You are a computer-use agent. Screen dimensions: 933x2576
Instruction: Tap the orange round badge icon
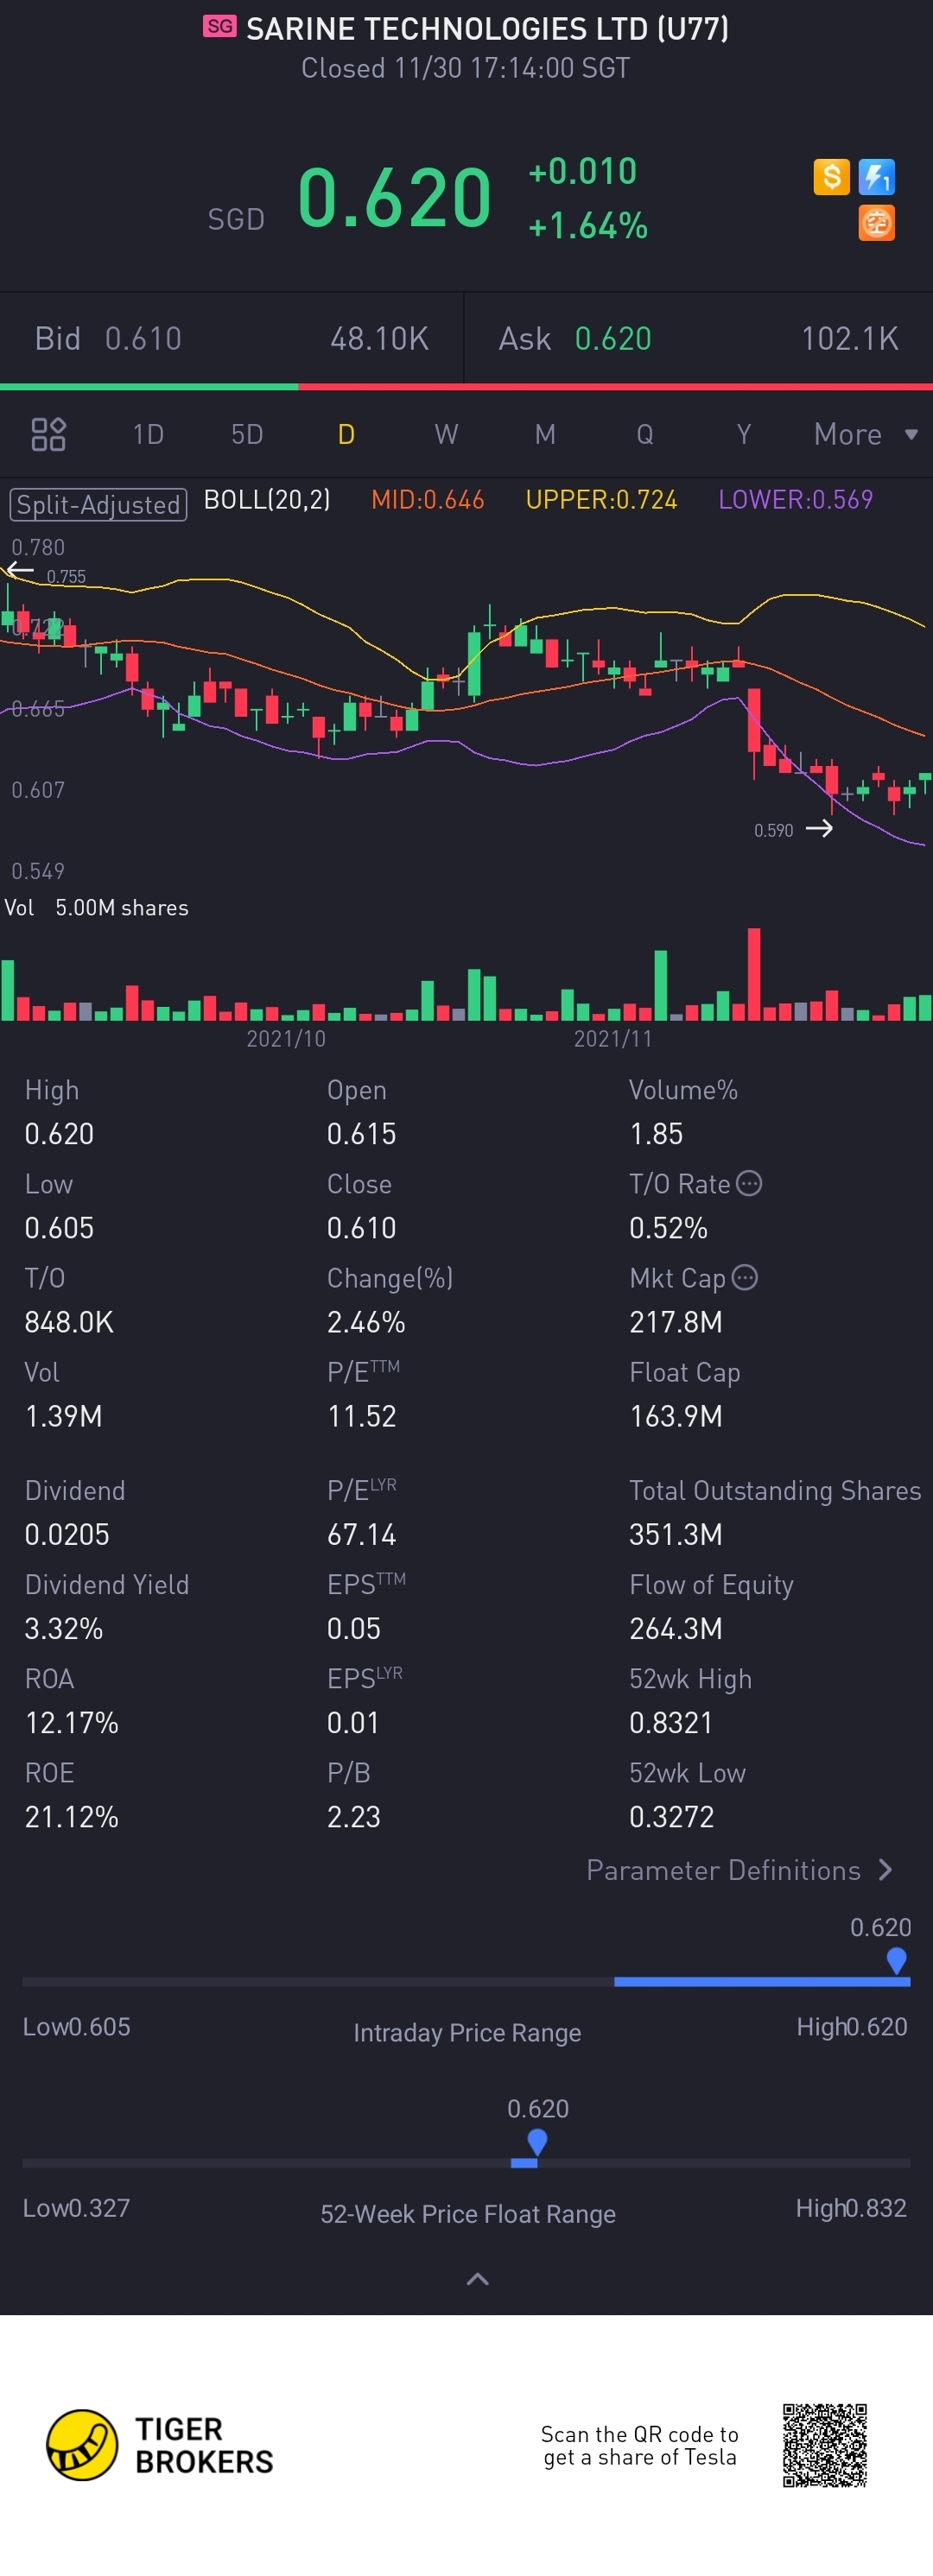point(877,223)
